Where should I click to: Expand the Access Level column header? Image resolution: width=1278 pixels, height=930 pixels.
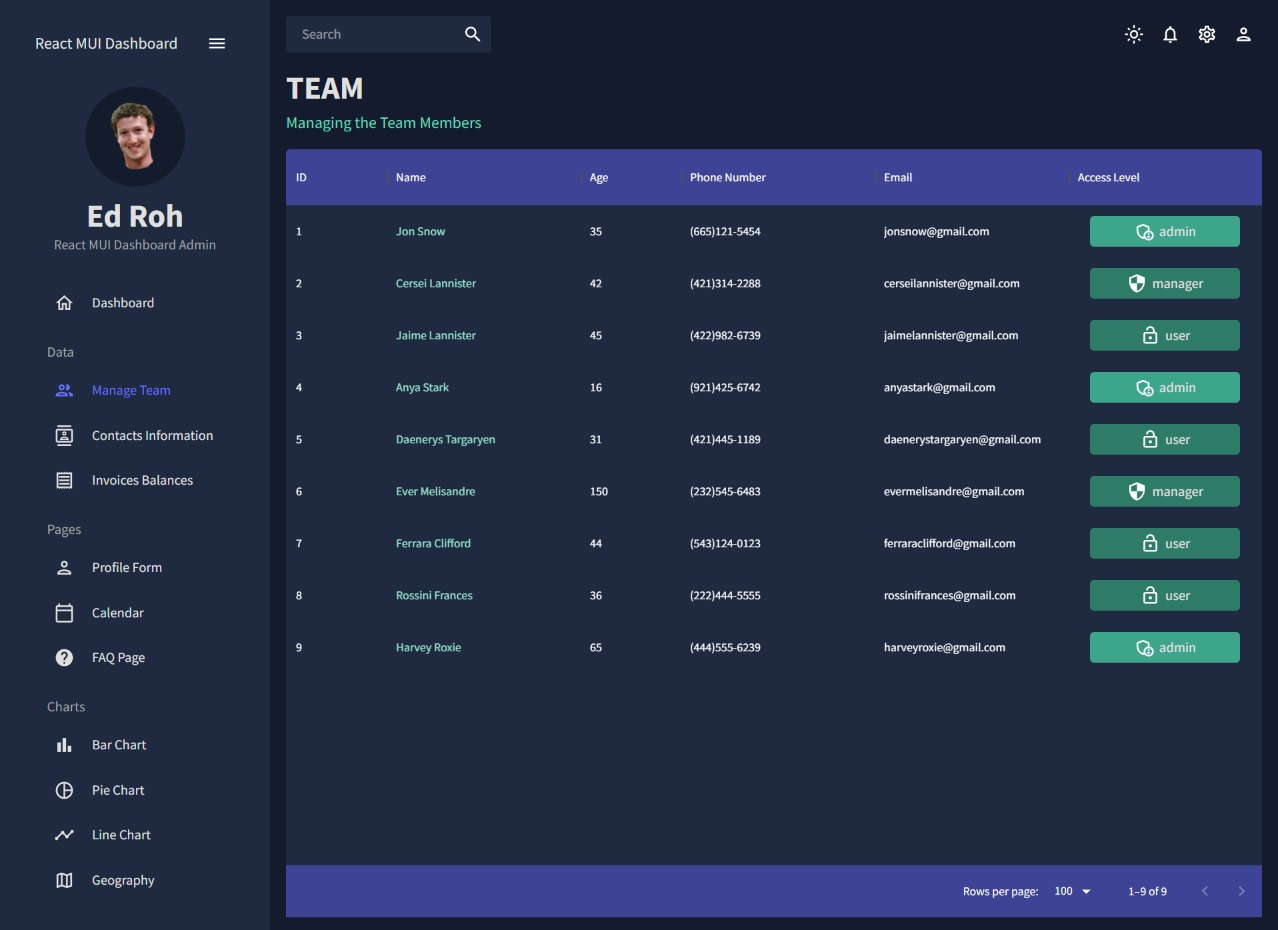(1108, 177)
